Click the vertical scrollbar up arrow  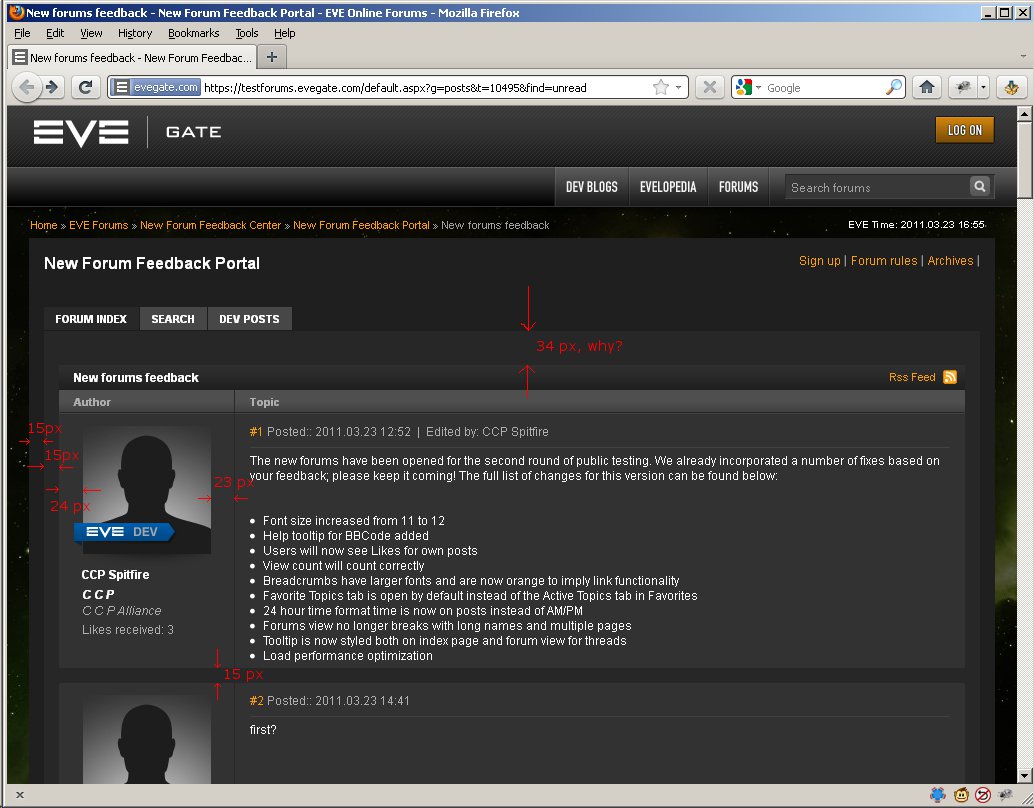1024,113
